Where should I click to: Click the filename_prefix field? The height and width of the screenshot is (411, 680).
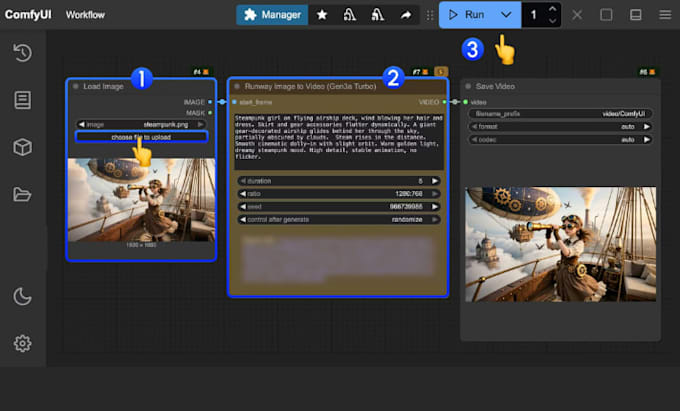coord(560,114)
